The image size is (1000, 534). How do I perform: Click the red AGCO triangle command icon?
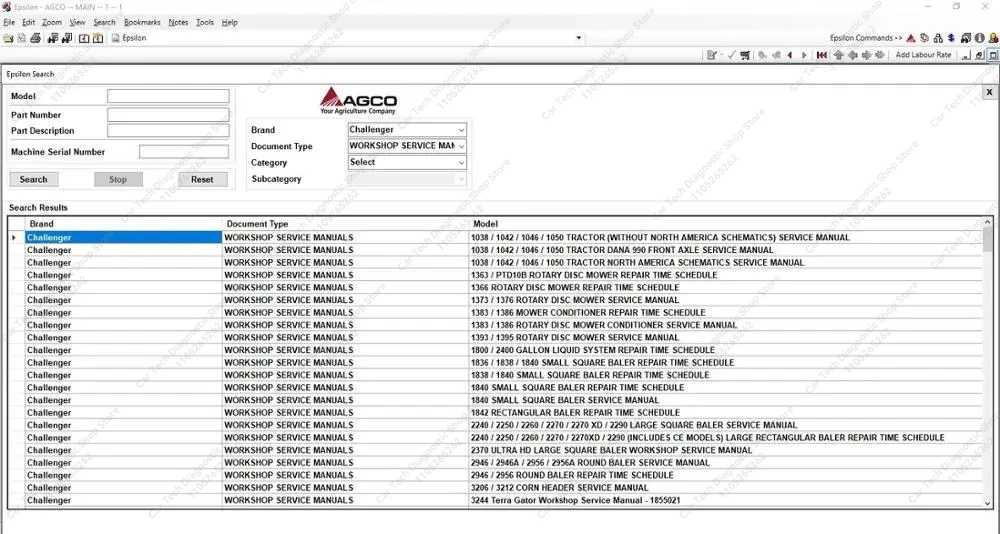(x=911, y=38)
